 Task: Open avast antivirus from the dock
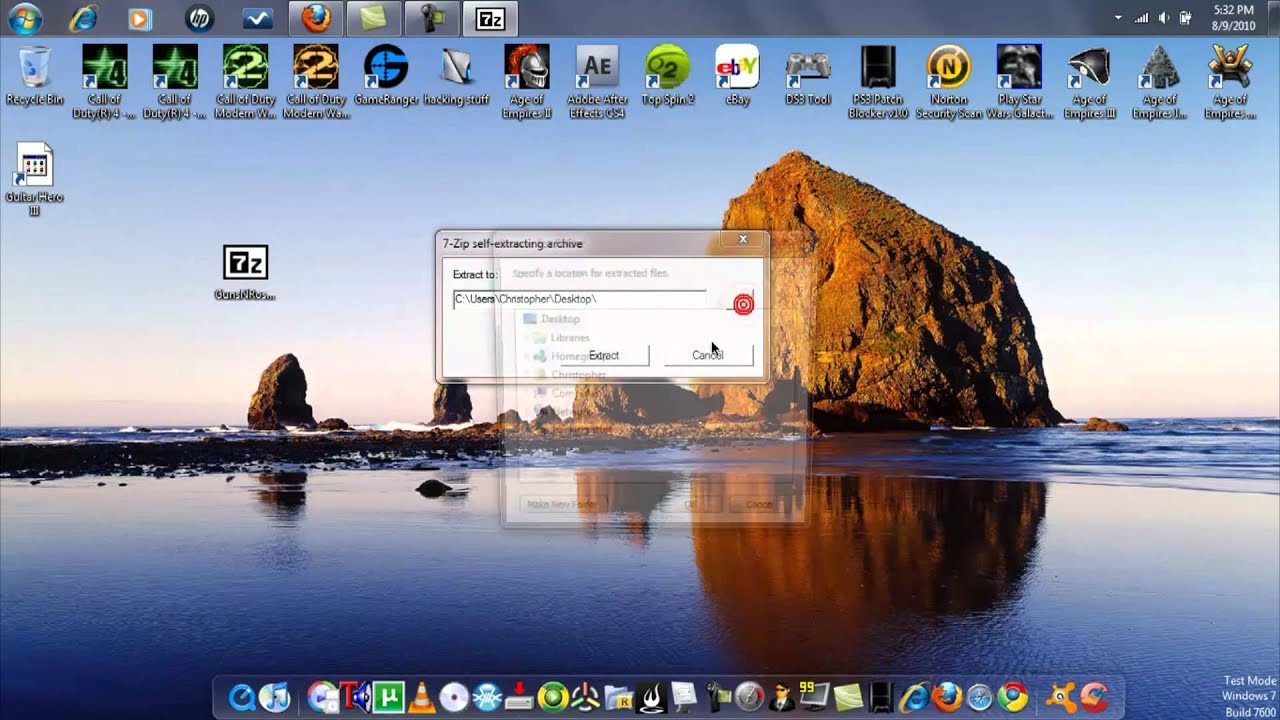[x=1061, y=697]
